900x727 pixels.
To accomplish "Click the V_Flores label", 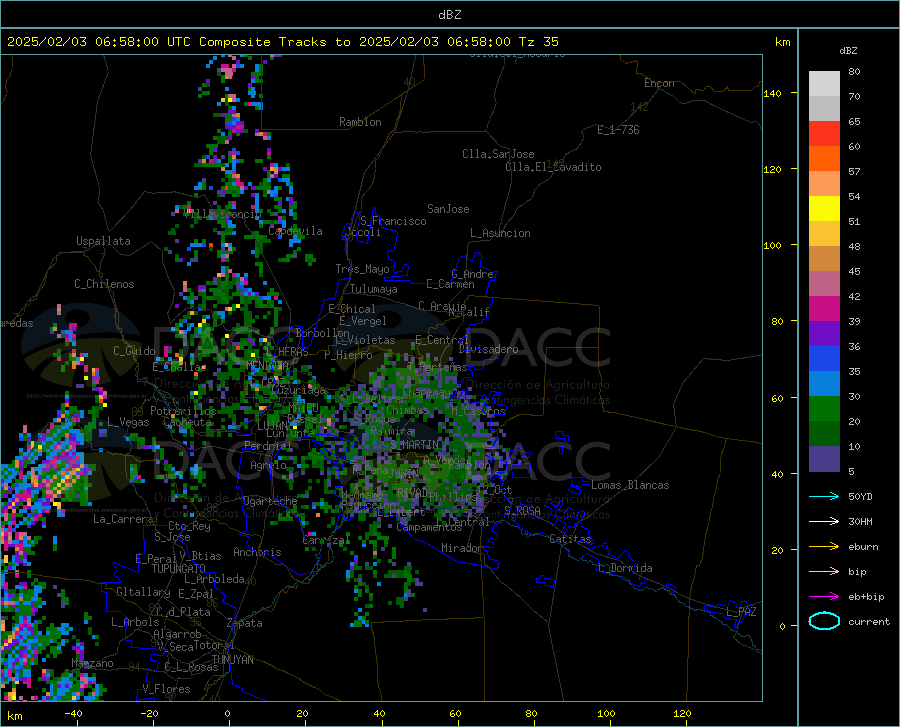I will pyautogui.click(x=166, y=689).
